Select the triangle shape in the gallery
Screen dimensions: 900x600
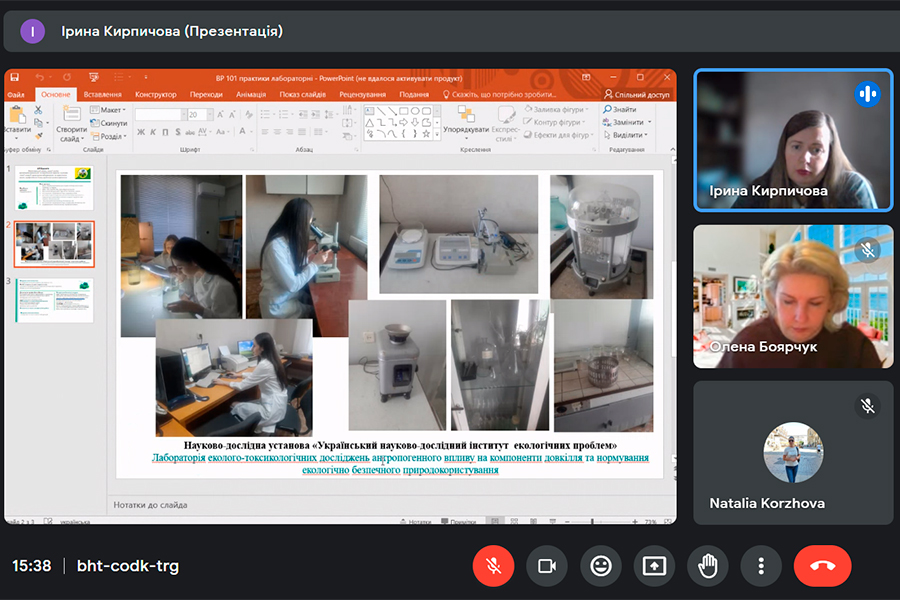(x=370, y=122)
